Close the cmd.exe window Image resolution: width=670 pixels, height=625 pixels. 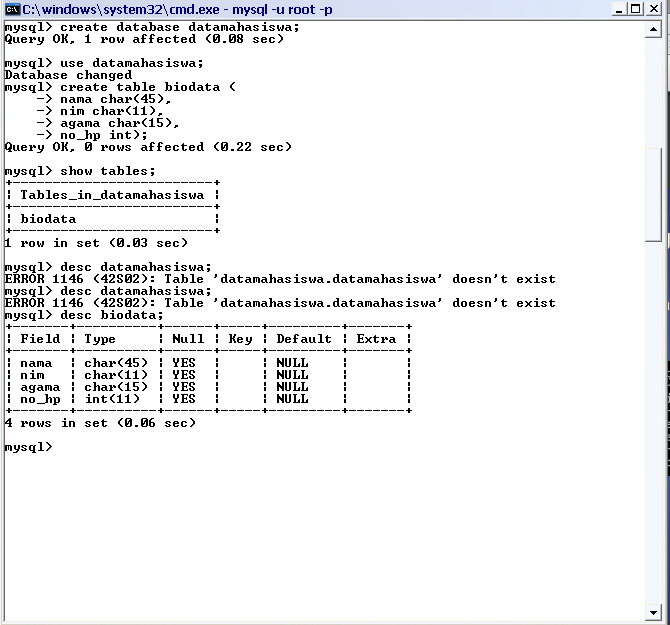(x=654, y=9)
